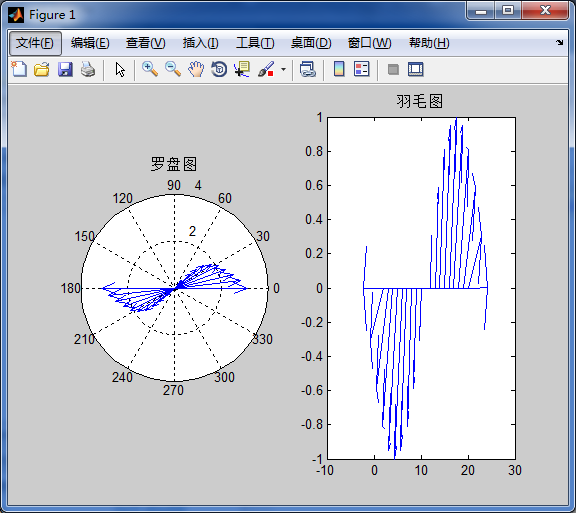Activate the Data Cursor tool
576x513 pixels.
click(242, 69)
